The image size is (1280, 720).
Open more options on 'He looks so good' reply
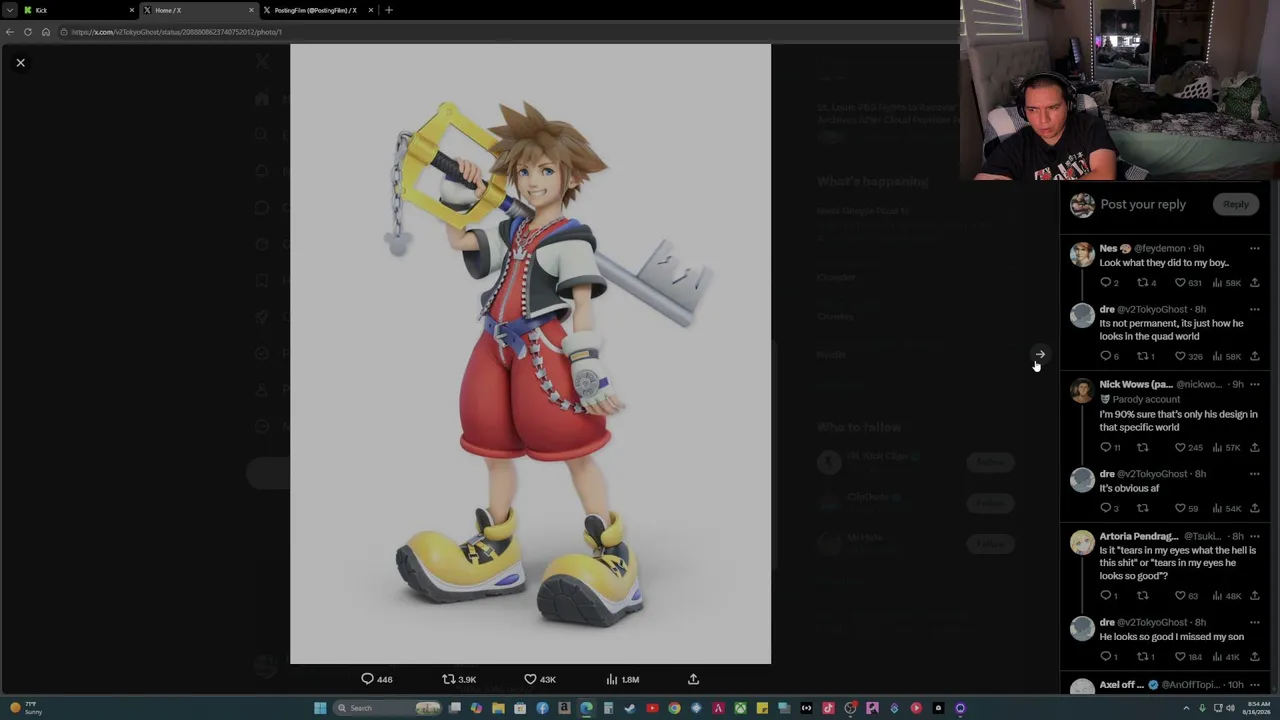tap(1254, 622)
